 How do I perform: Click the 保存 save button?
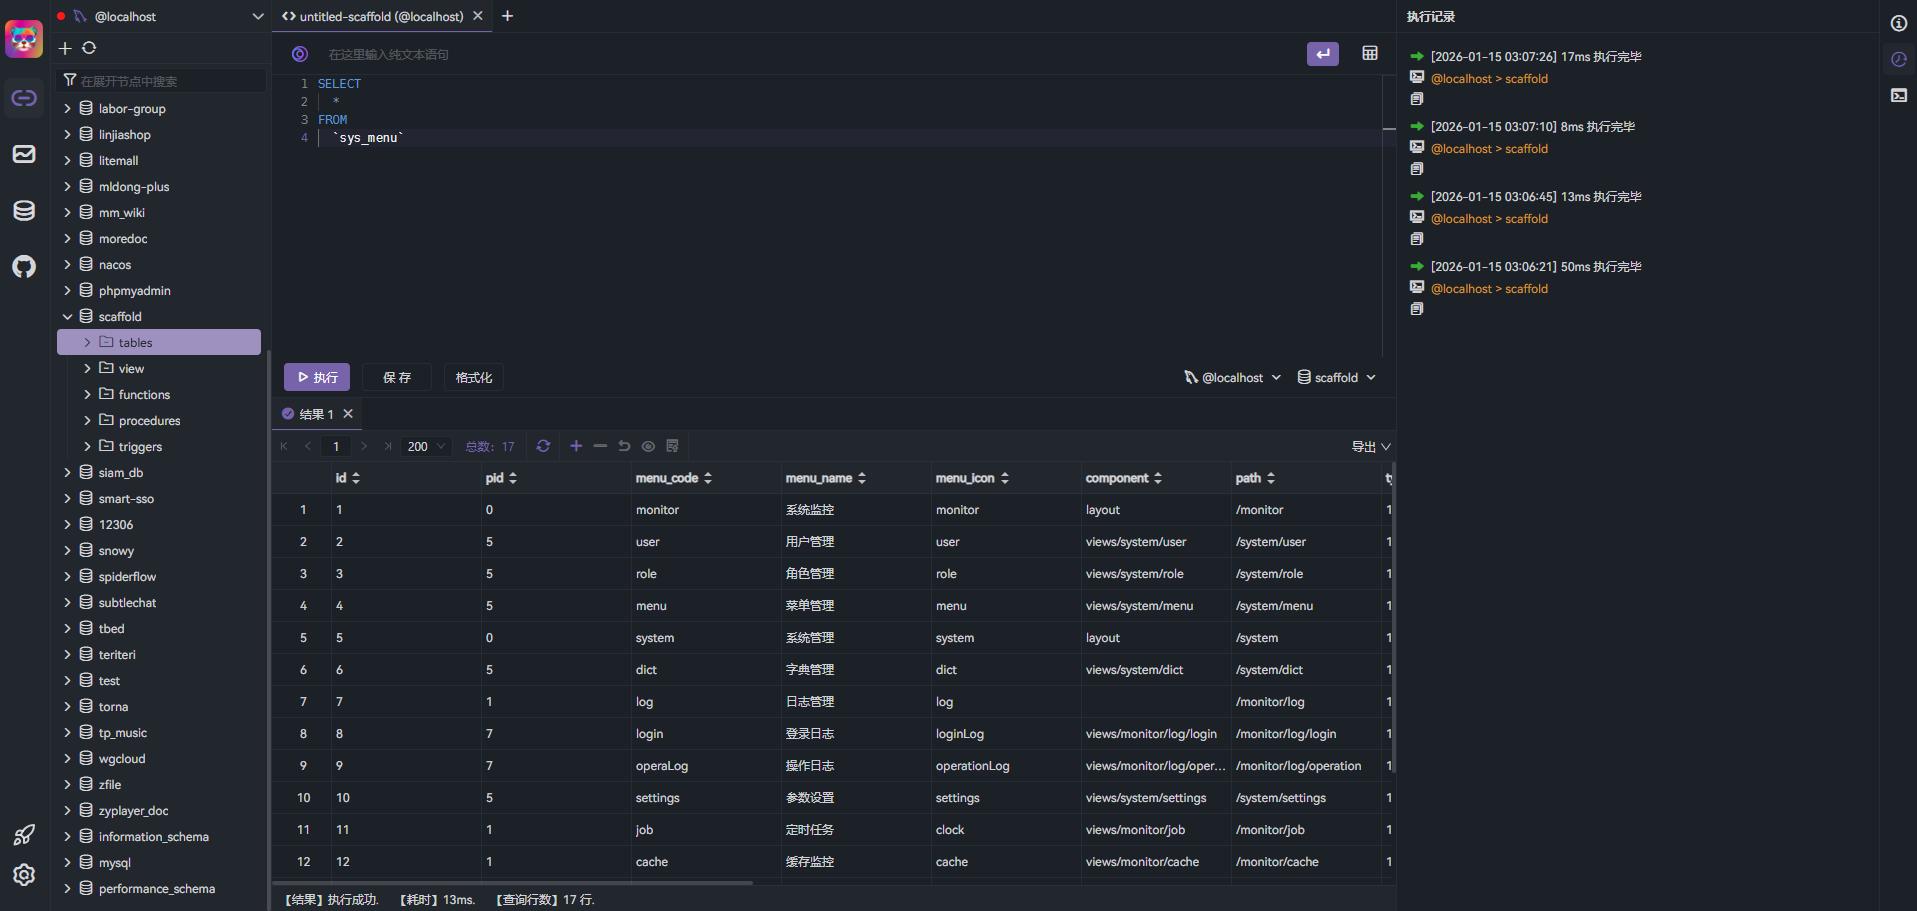pyautogui.click(x=397, y=377)
